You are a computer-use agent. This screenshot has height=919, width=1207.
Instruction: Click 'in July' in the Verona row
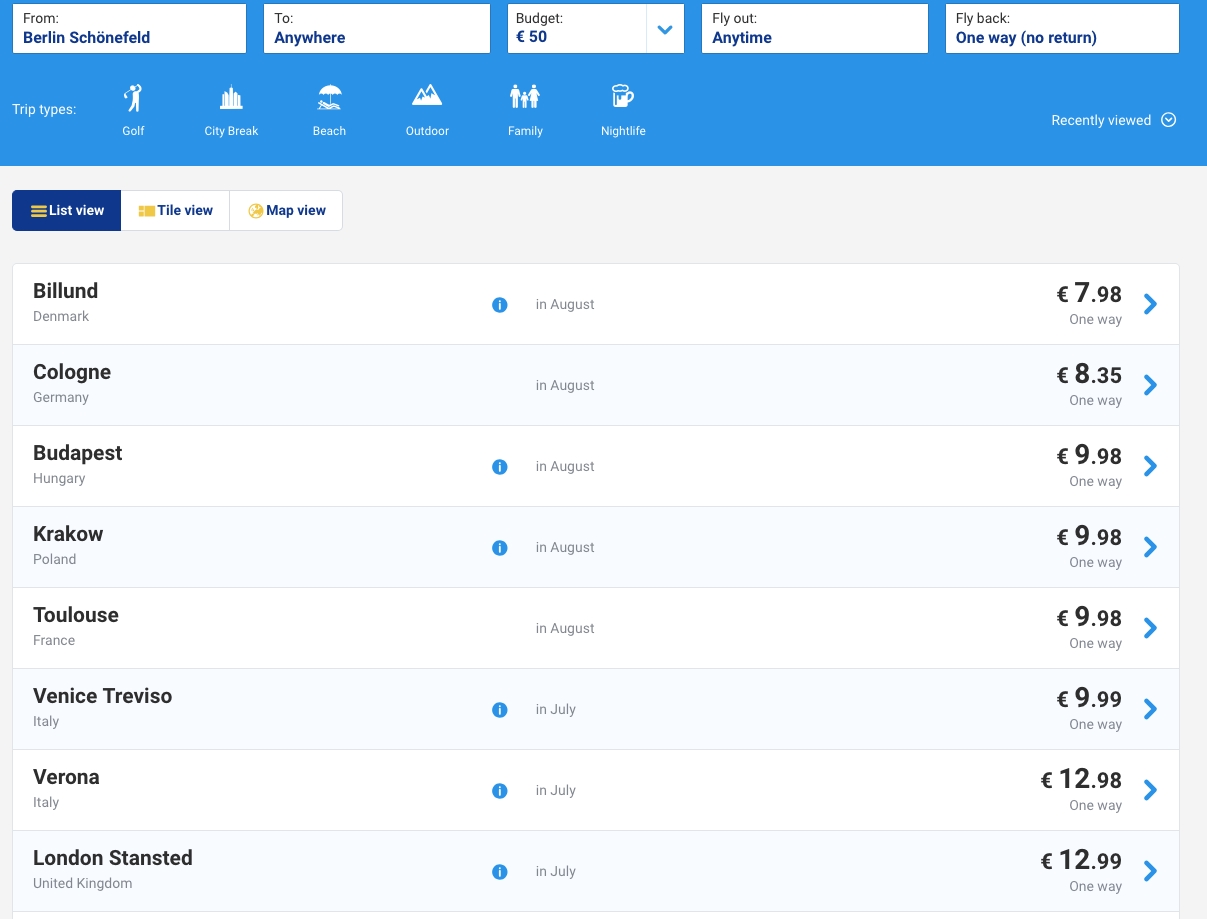point(556,791)
